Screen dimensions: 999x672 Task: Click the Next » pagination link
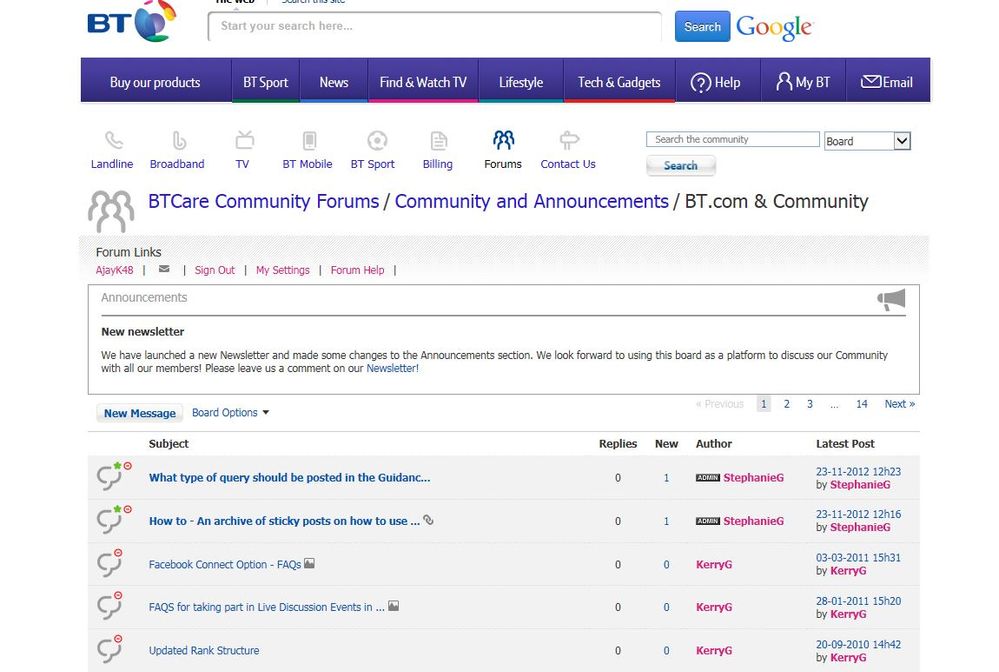tap(900, 404)
